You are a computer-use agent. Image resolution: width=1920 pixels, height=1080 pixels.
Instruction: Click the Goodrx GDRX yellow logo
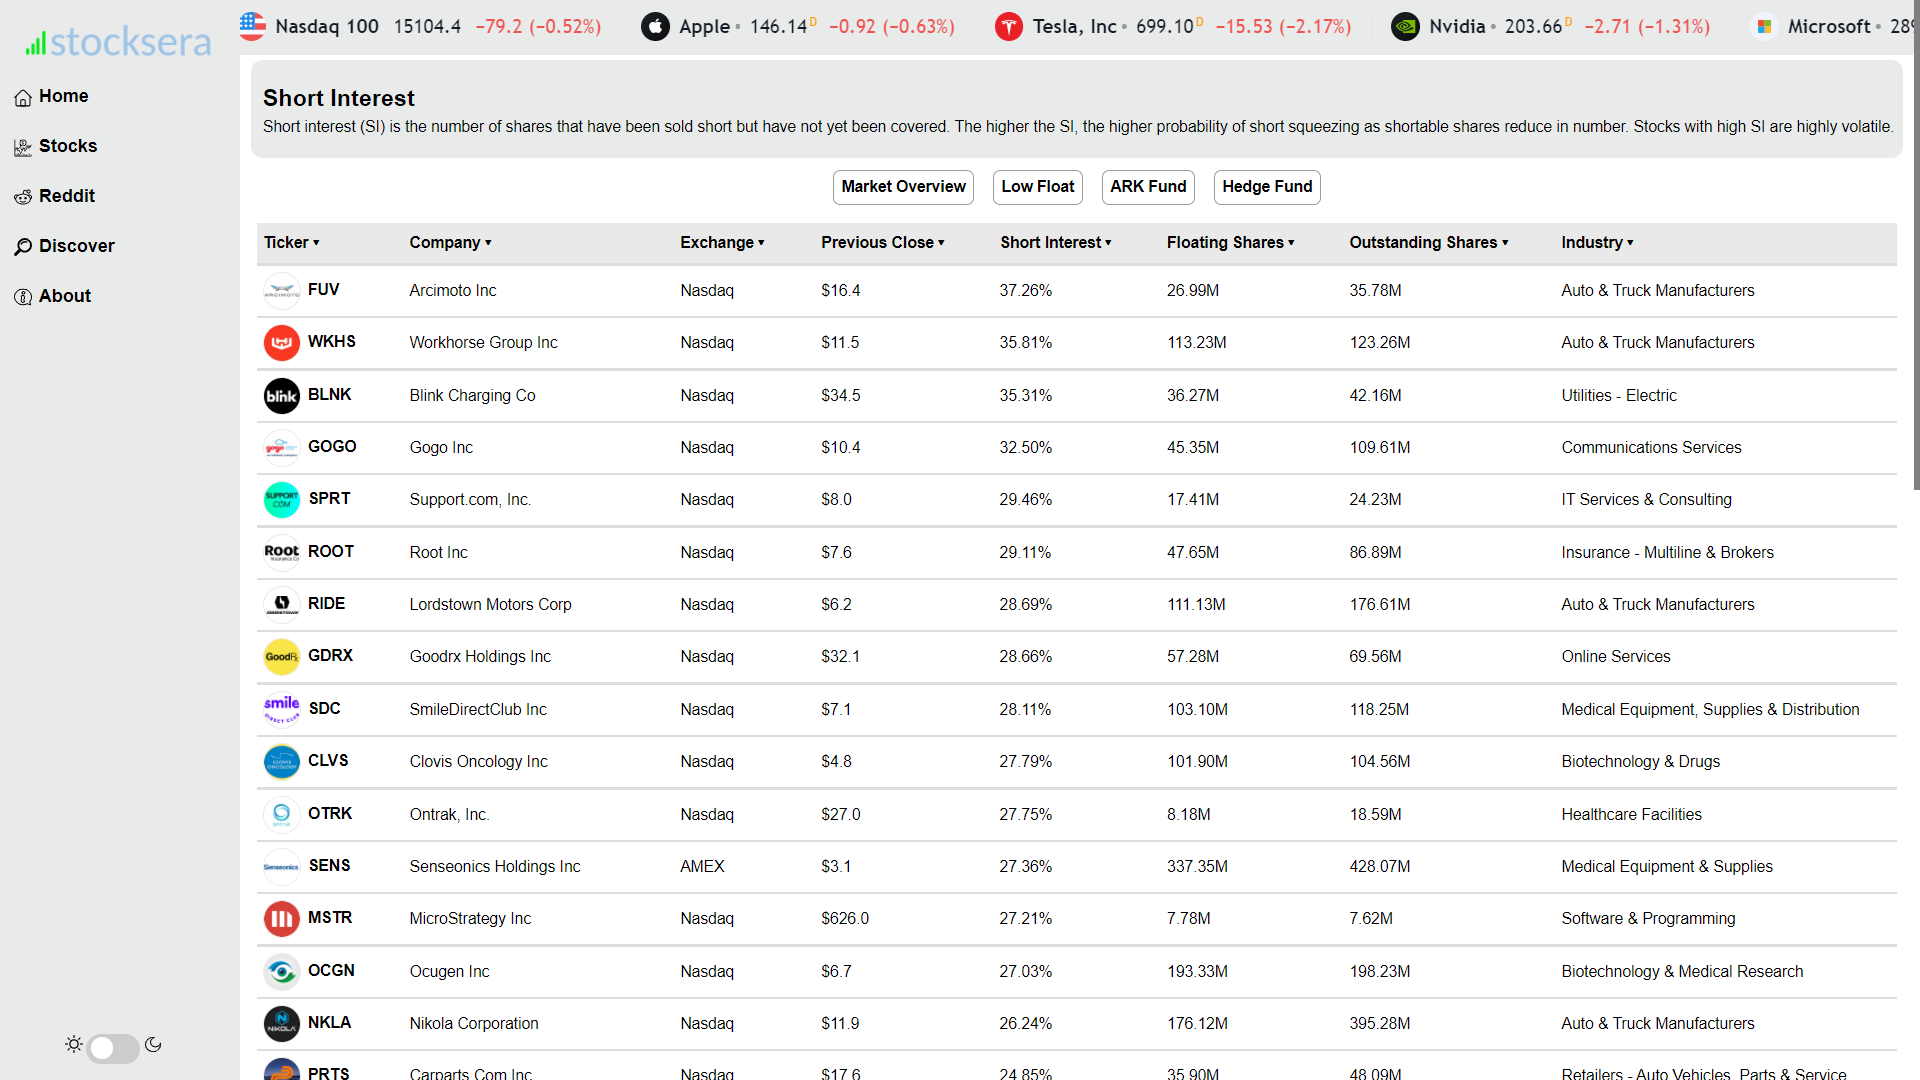281,657
